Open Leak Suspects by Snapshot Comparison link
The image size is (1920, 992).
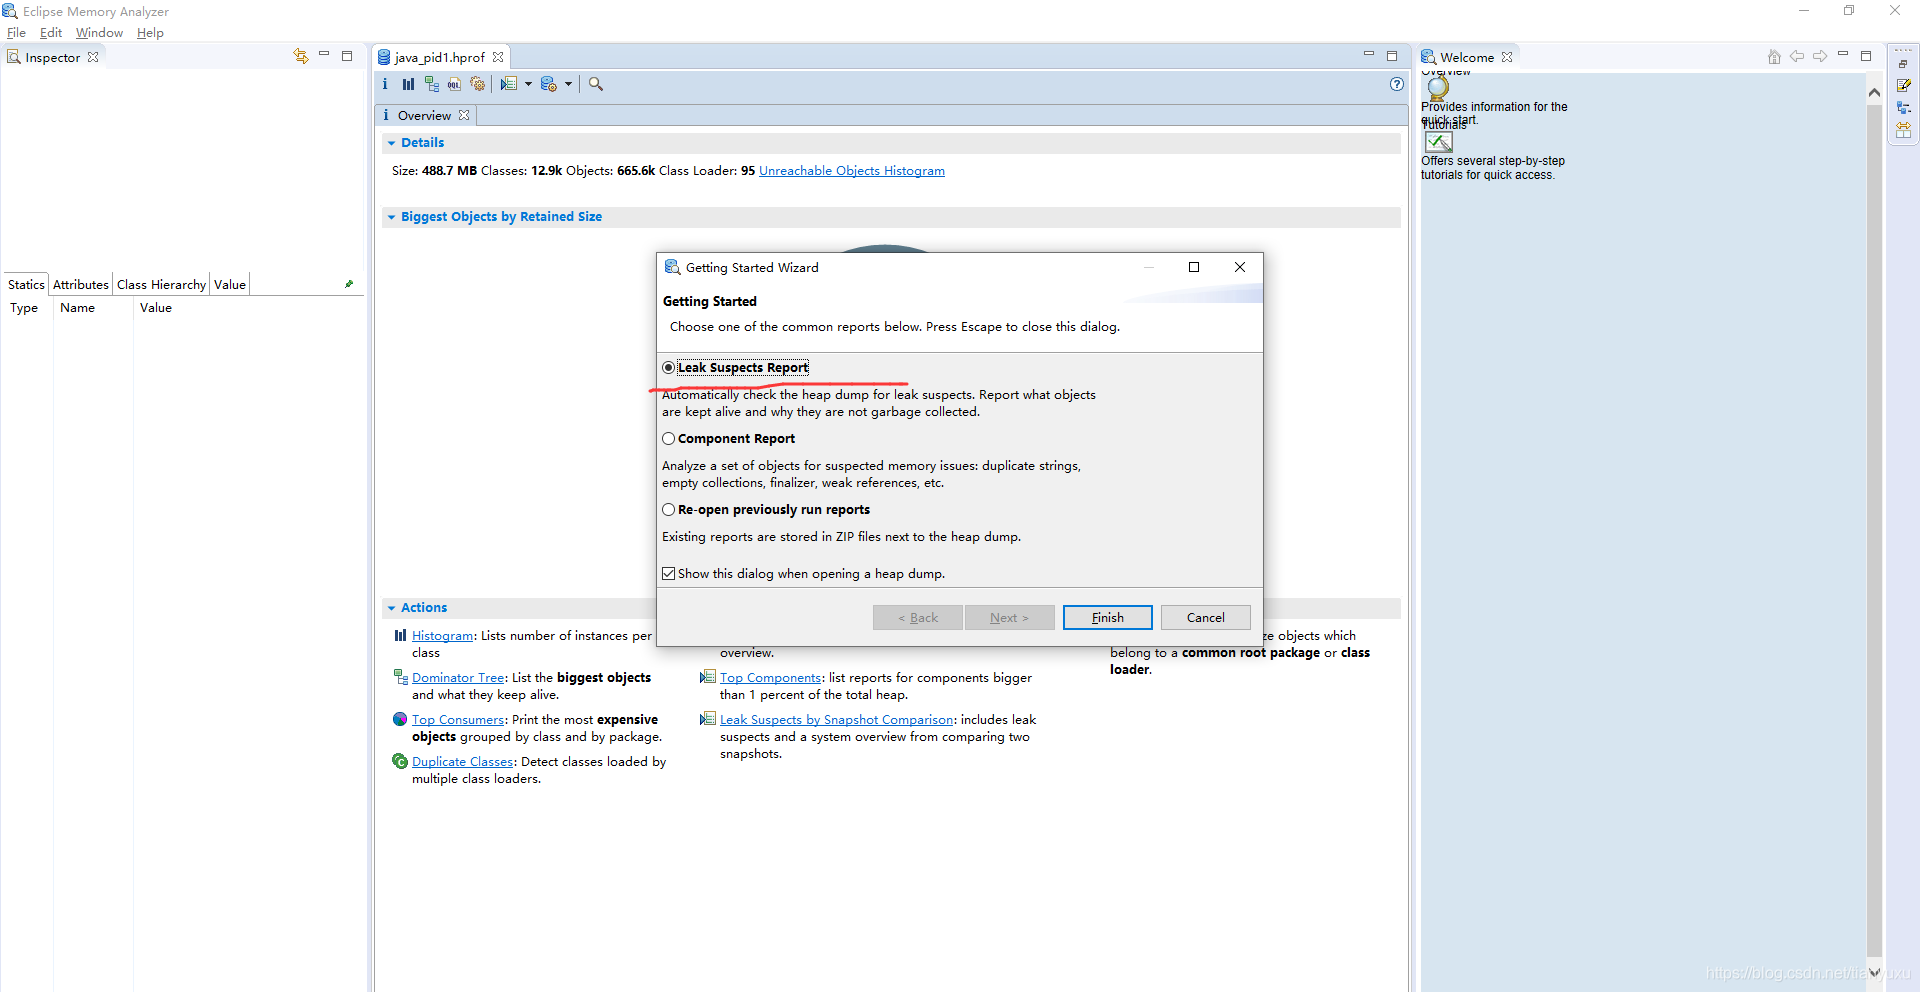837,720
